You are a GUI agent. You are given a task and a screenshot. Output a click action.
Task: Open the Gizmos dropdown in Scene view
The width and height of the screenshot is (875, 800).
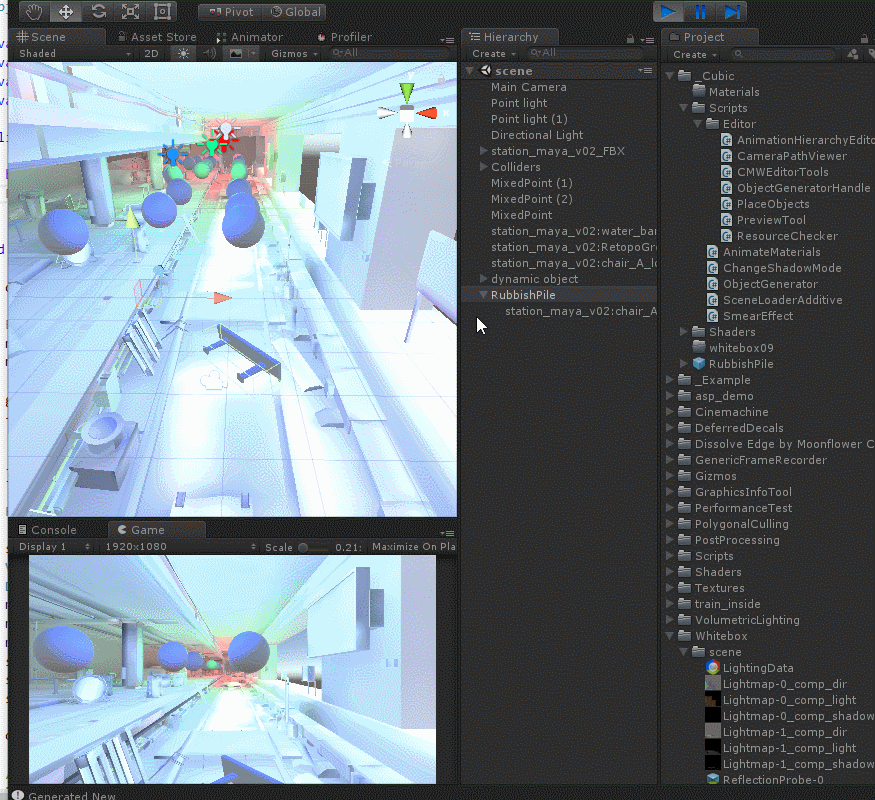coord(293,54)
